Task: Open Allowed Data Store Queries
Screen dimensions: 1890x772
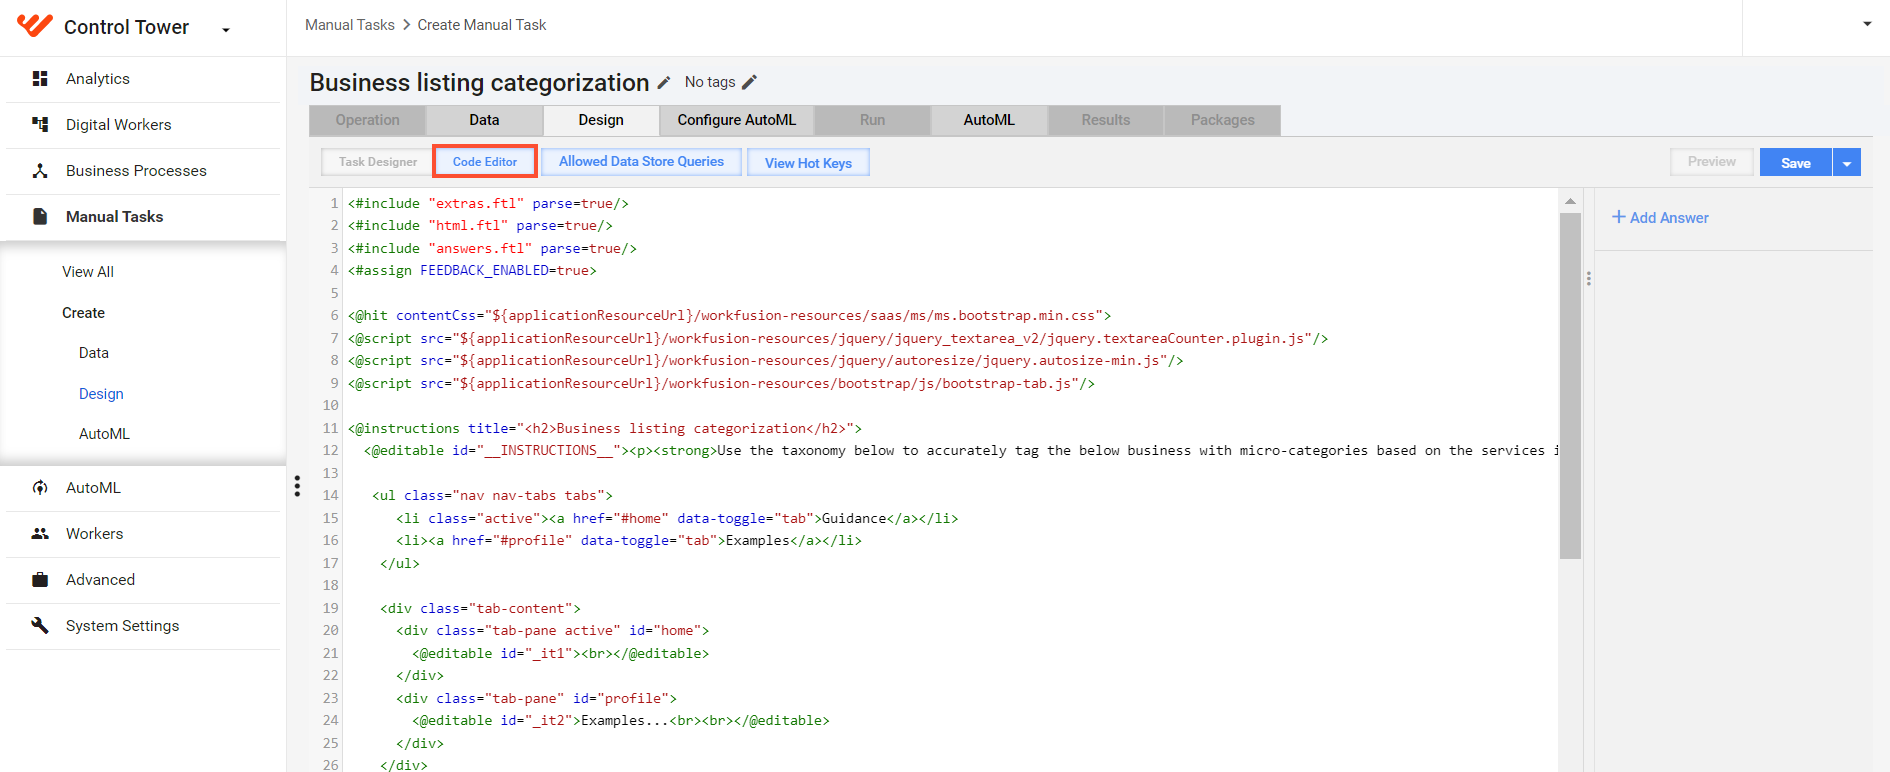Action: 641,162
